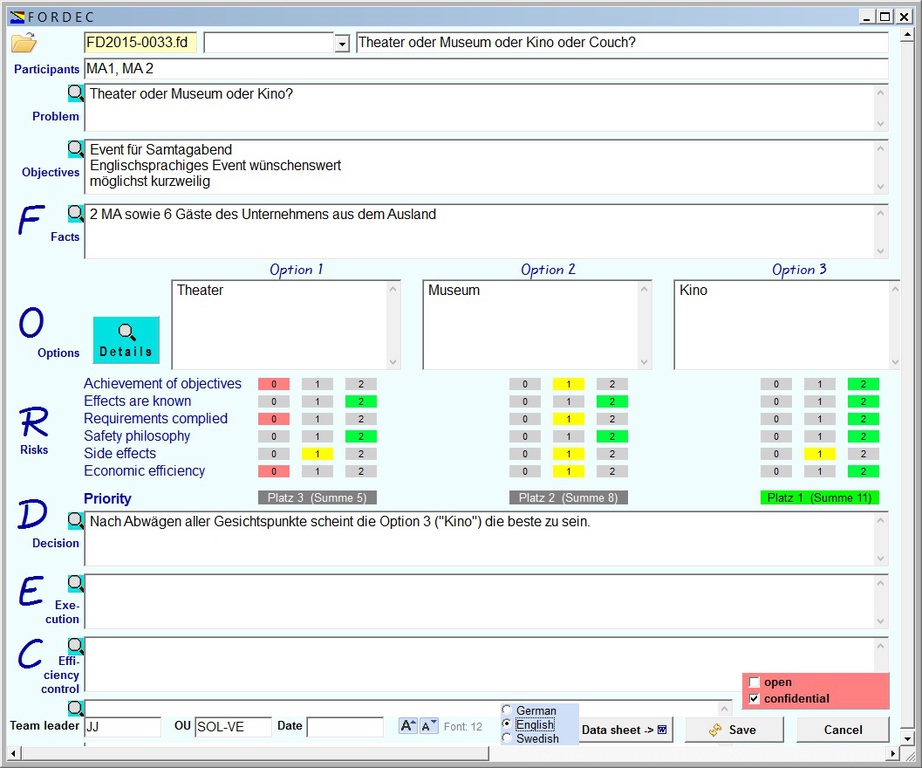
Task: Set Theater Achievement of objectives to 2
Action: pyautogui.click(x=361, y=384)
